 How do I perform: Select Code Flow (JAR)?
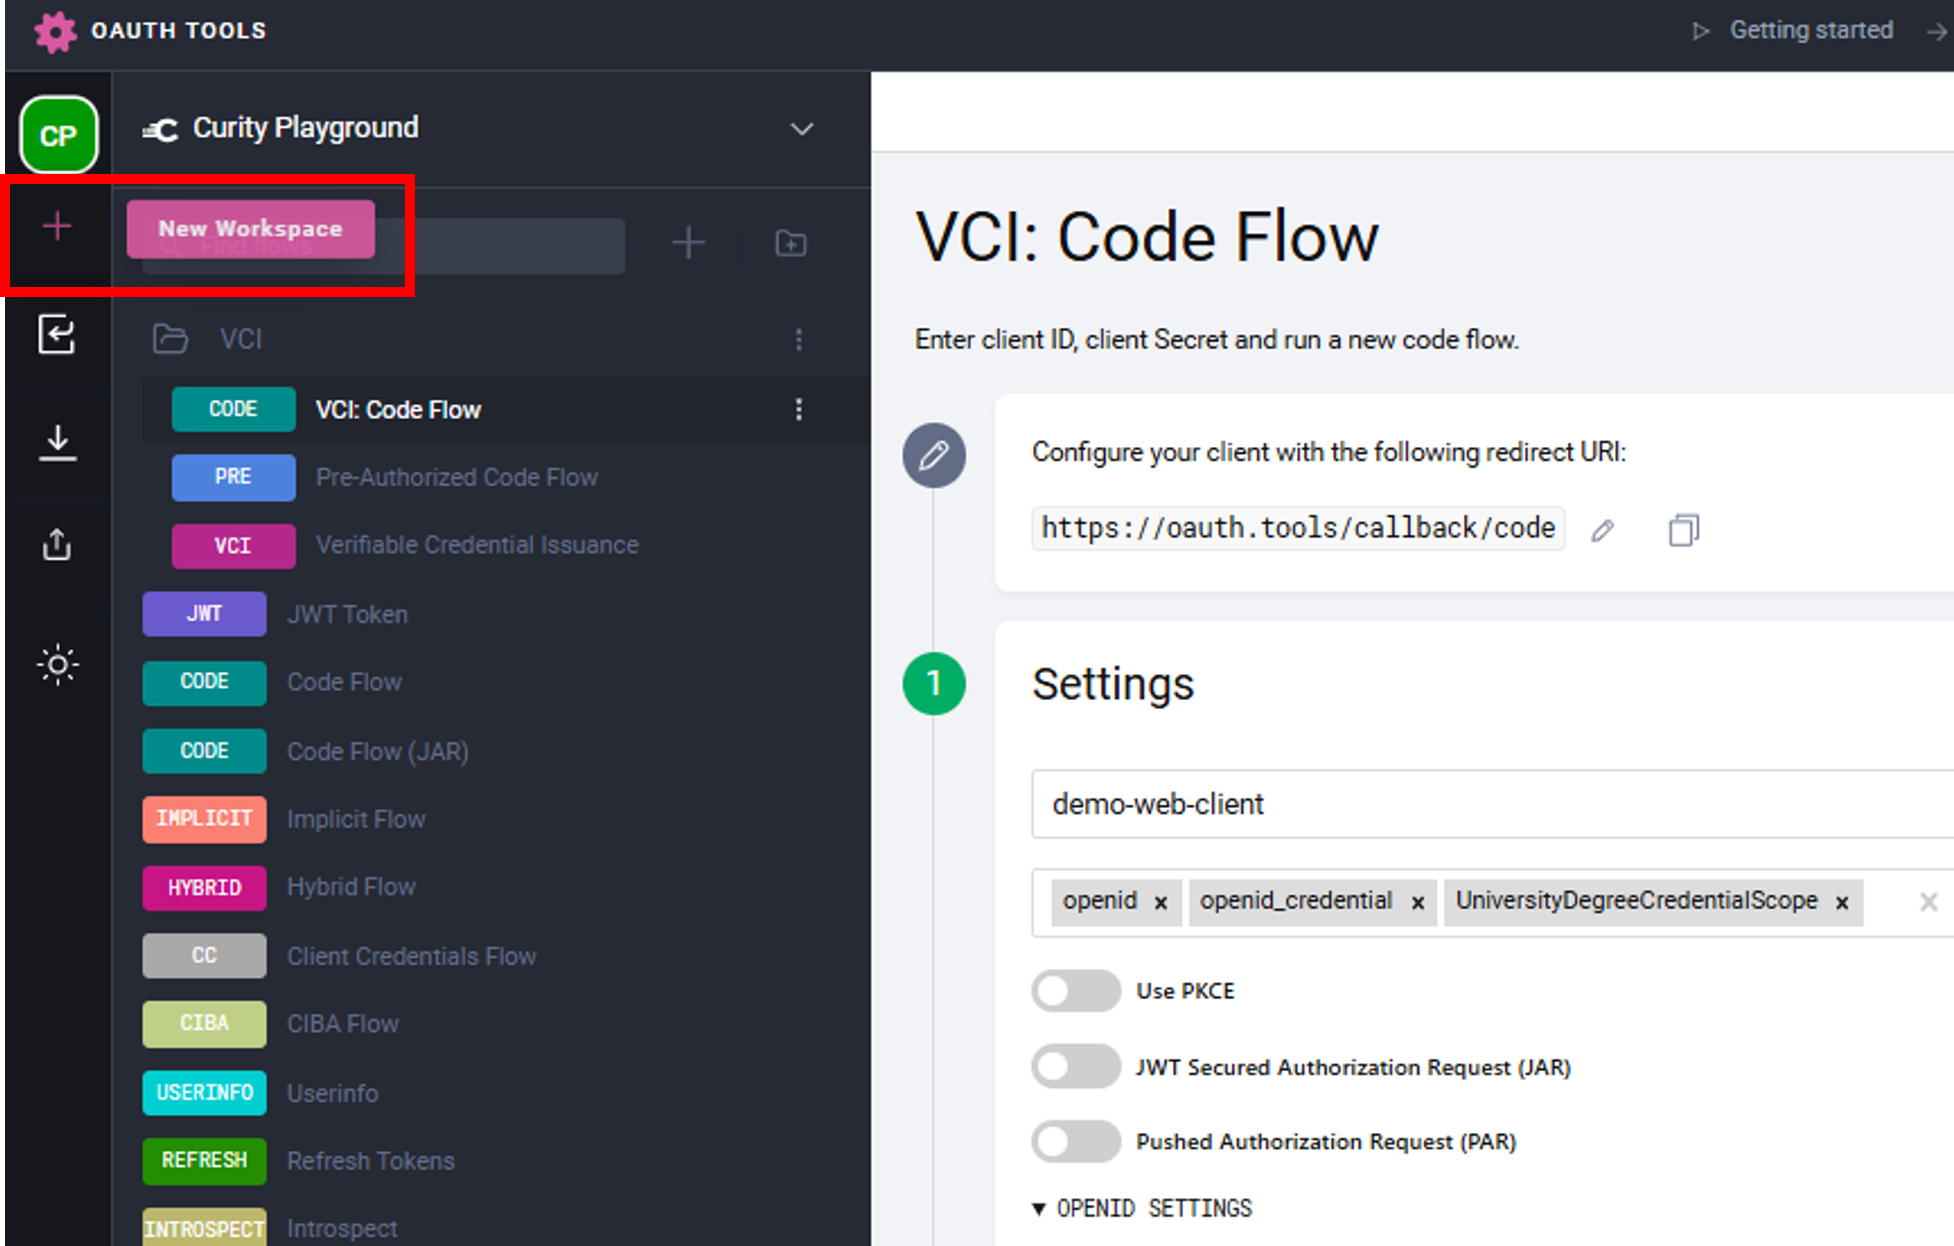tap(378, 751)
